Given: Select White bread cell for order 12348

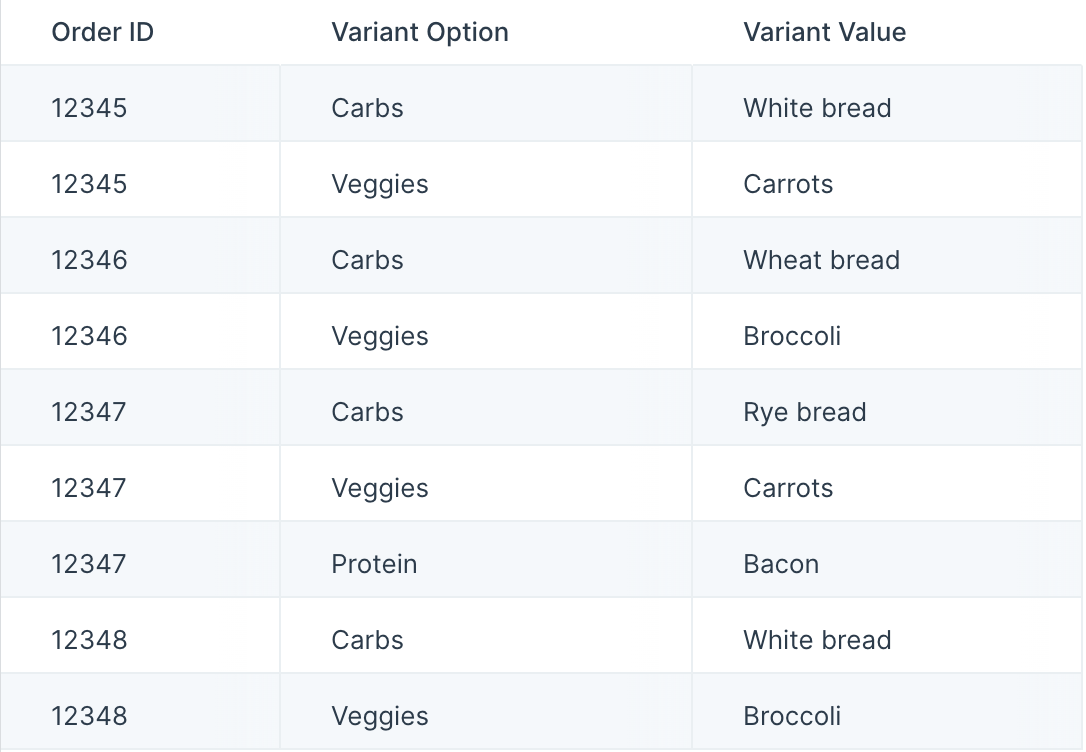Looking at the screenshot, I should pos(887,636).
